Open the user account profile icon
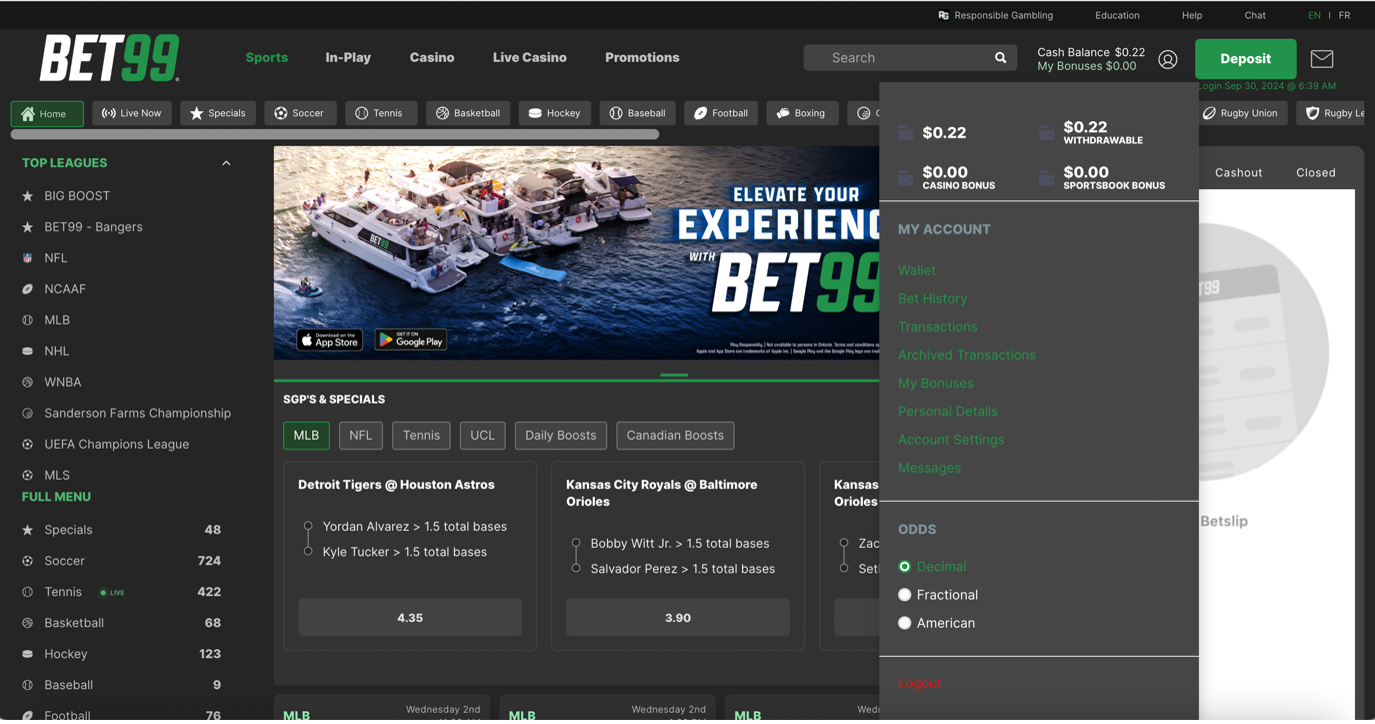1375x724 pixels. (x=1167, y=59)
